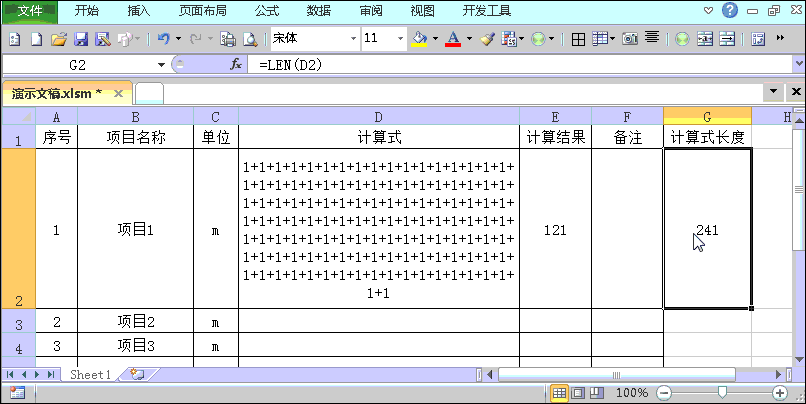The width and height of the screenshot is (806, 404).
Task: Click the New blank document icon
Action: (x=36, y=39)
